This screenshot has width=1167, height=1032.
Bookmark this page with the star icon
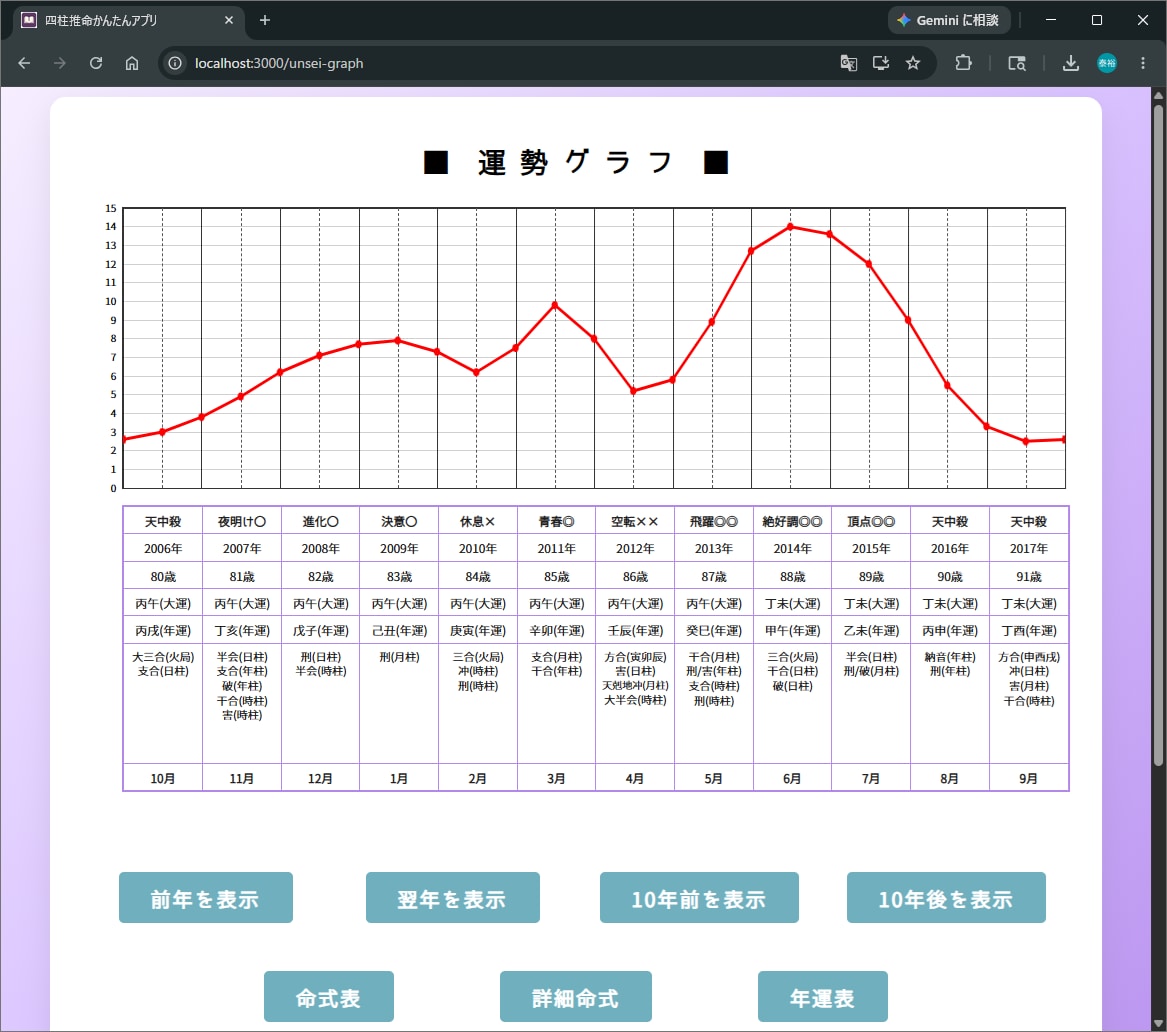click(x=913, y=63)
